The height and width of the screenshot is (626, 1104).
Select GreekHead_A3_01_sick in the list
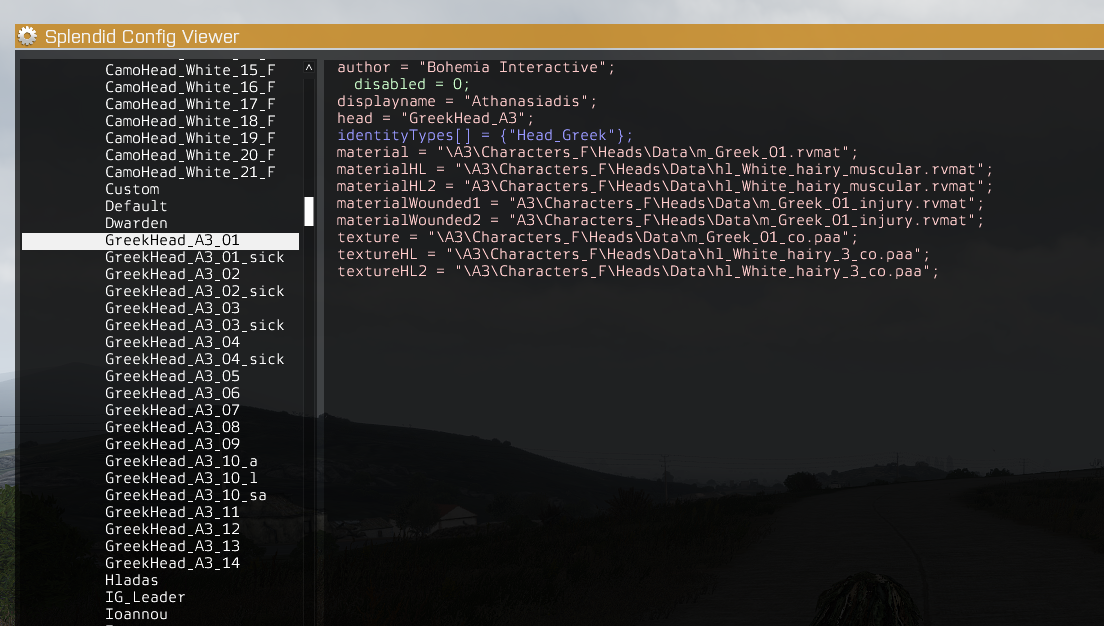(194, 257)
